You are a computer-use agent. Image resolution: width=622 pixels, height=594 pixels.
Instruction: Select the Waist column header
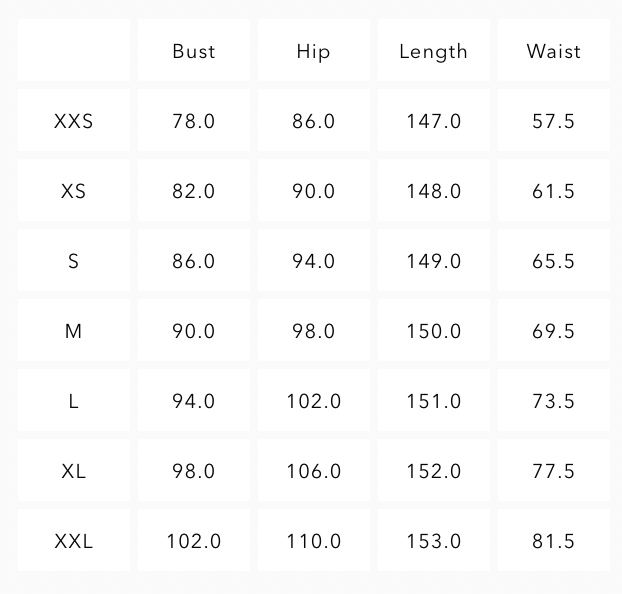click(x=553, y=51)
